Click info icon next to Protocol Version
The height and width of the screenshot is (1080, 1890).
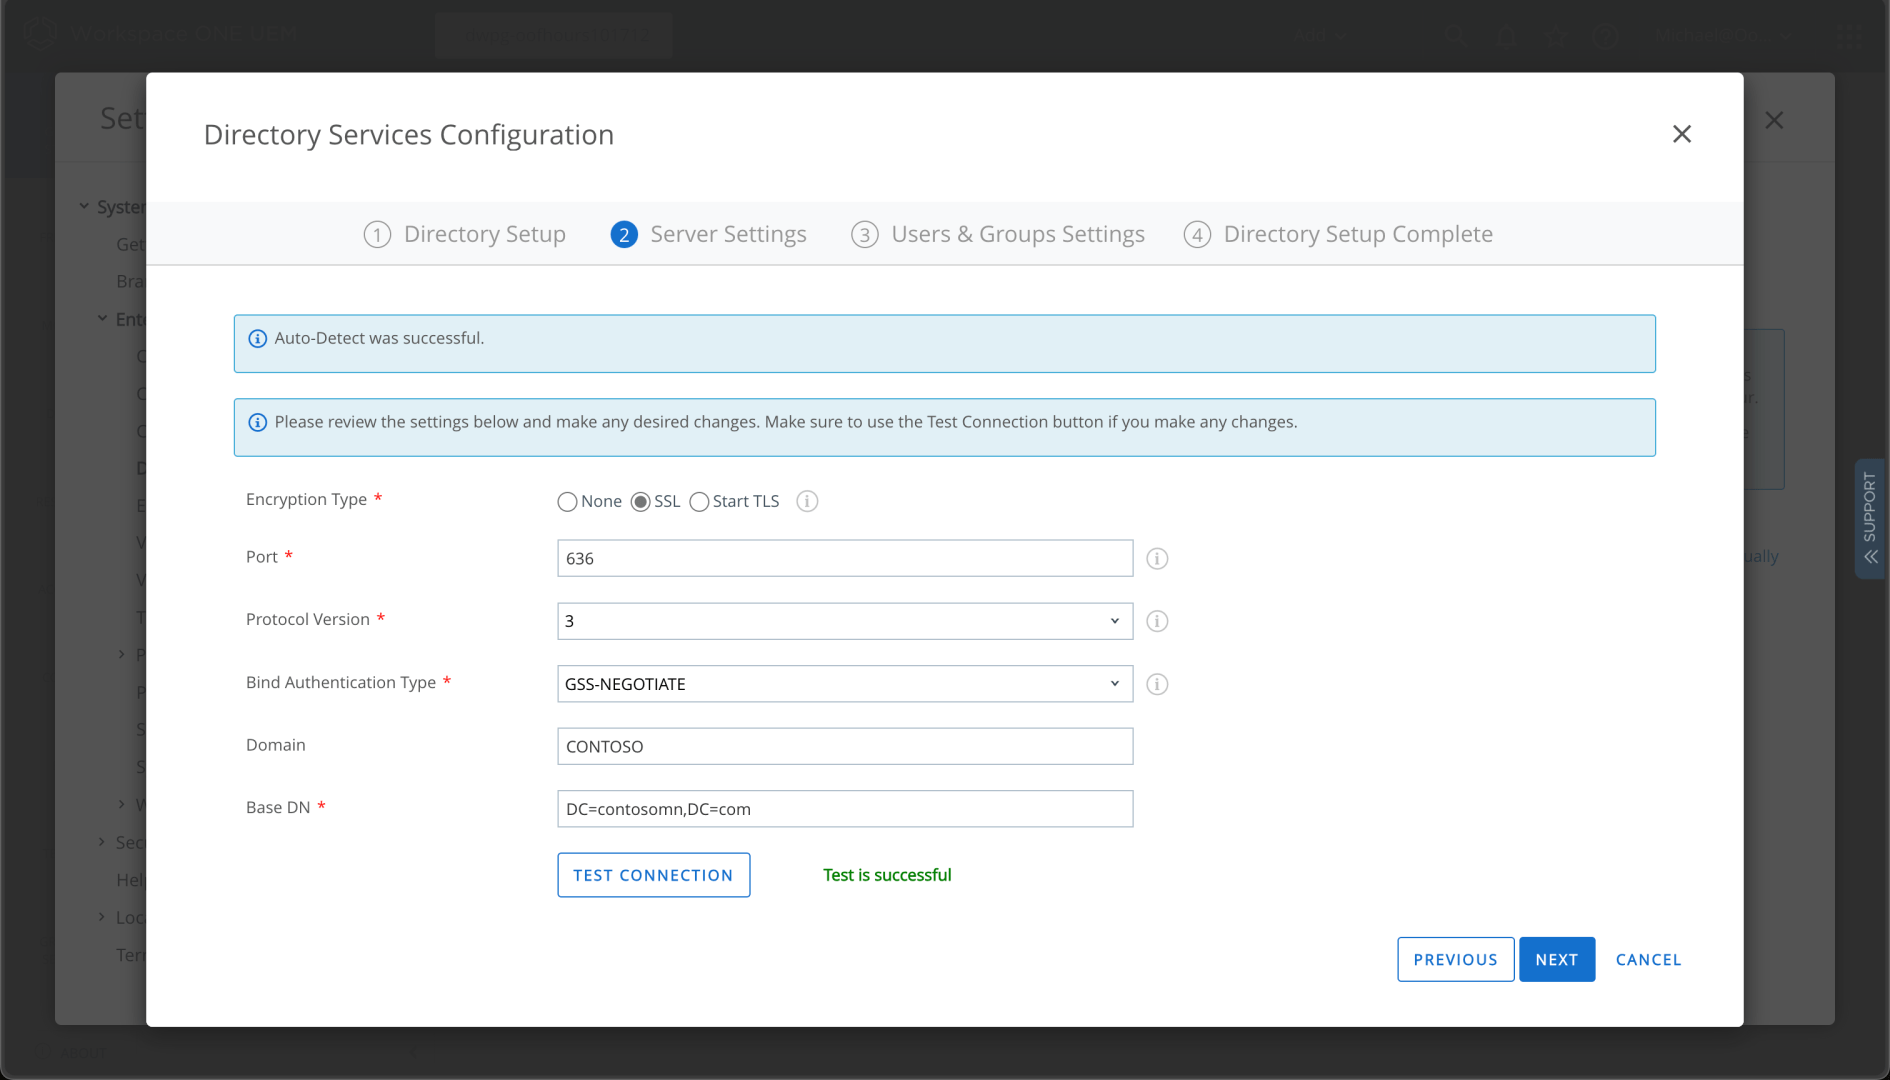(x=1157, y=621)
